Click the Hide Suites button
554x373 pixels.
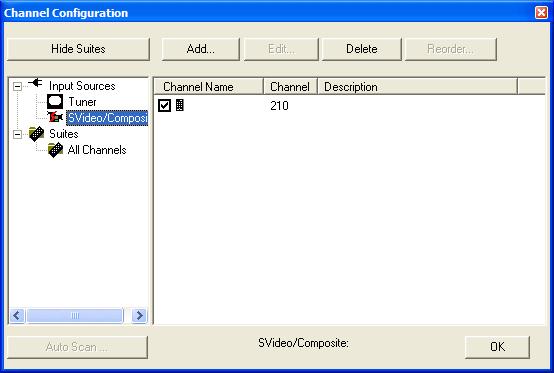tap(78, 49)
